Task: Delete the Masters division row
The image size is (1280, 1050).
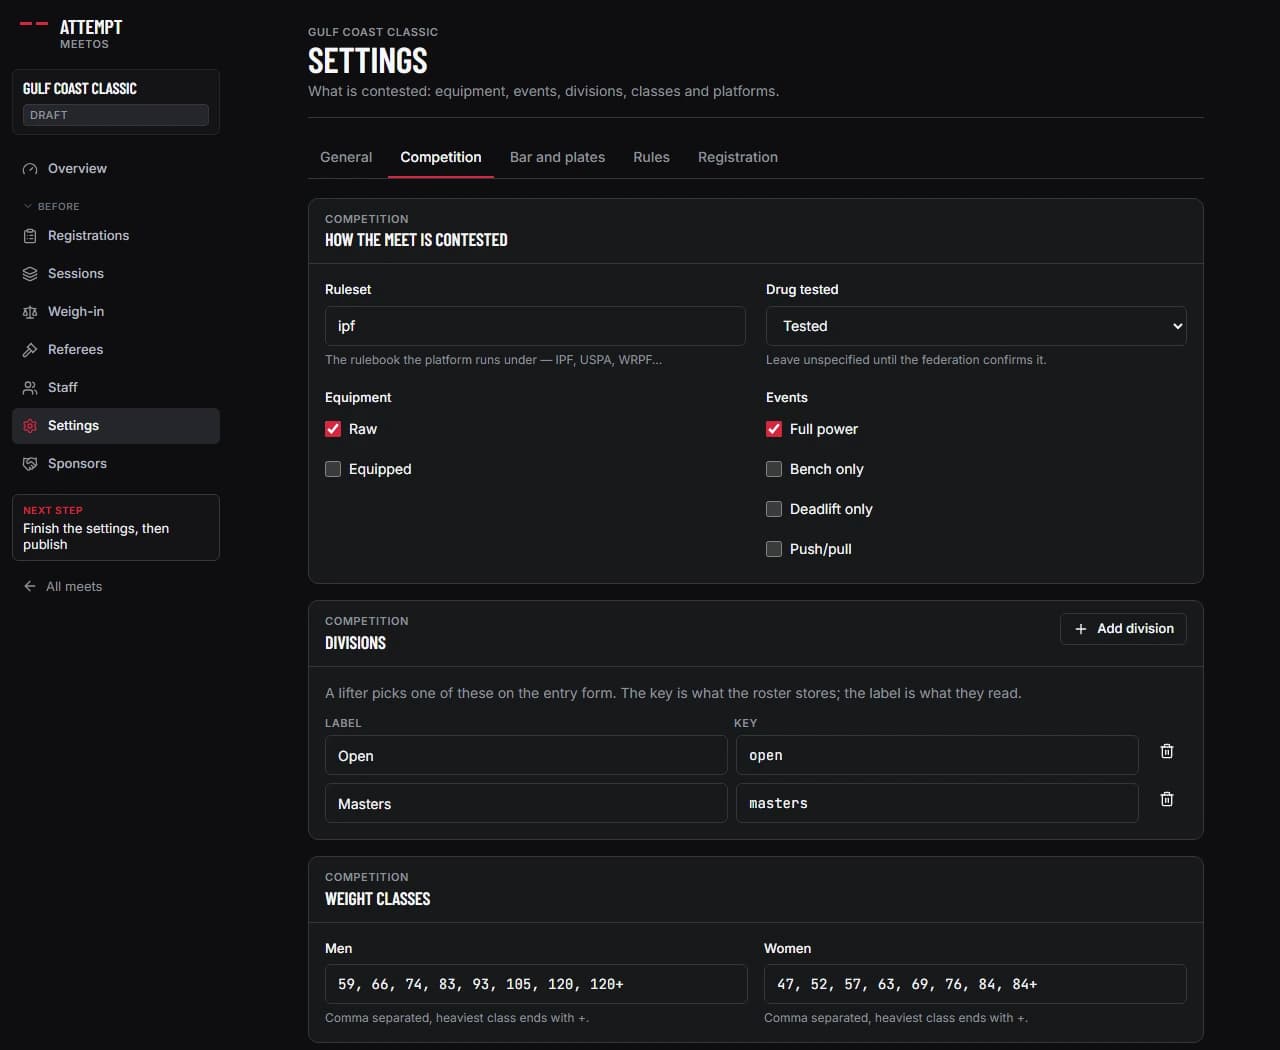Action: [x=1166, y=799]
